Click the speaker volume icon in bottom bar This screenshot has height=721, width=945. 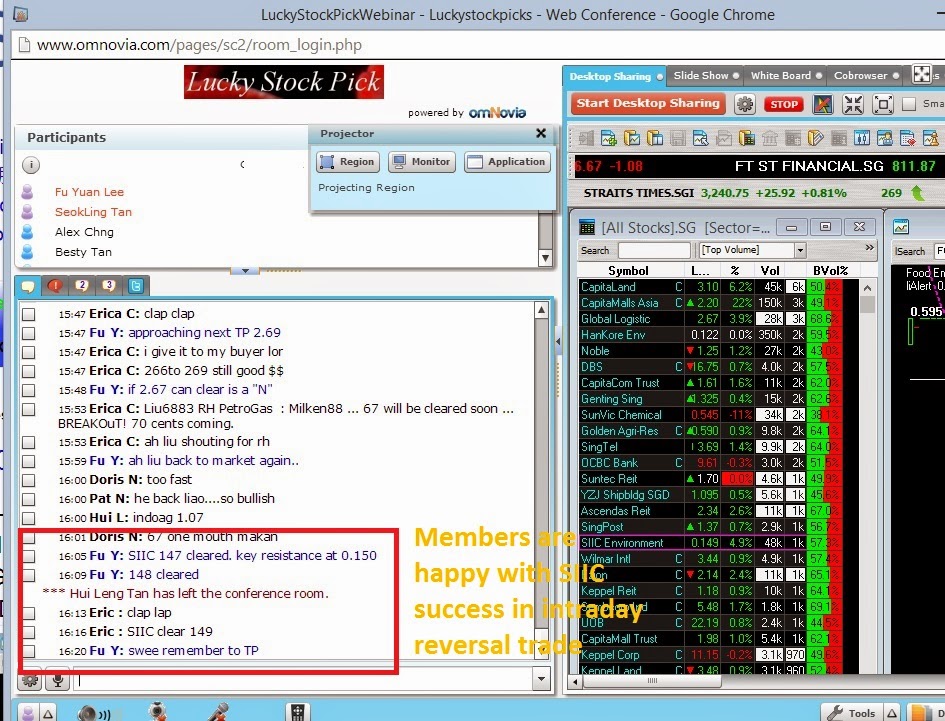click(93, 714)
